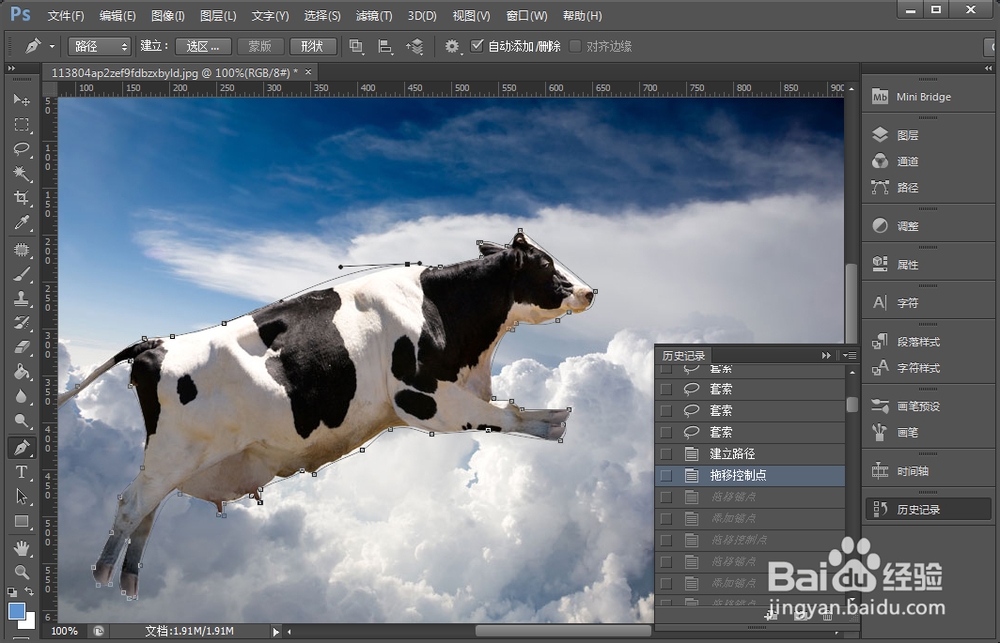Image resolution: width=1000 pixels, height=643 pixels.
Task: Select the Lasso tool in toolbox
Action: (22, 149)
